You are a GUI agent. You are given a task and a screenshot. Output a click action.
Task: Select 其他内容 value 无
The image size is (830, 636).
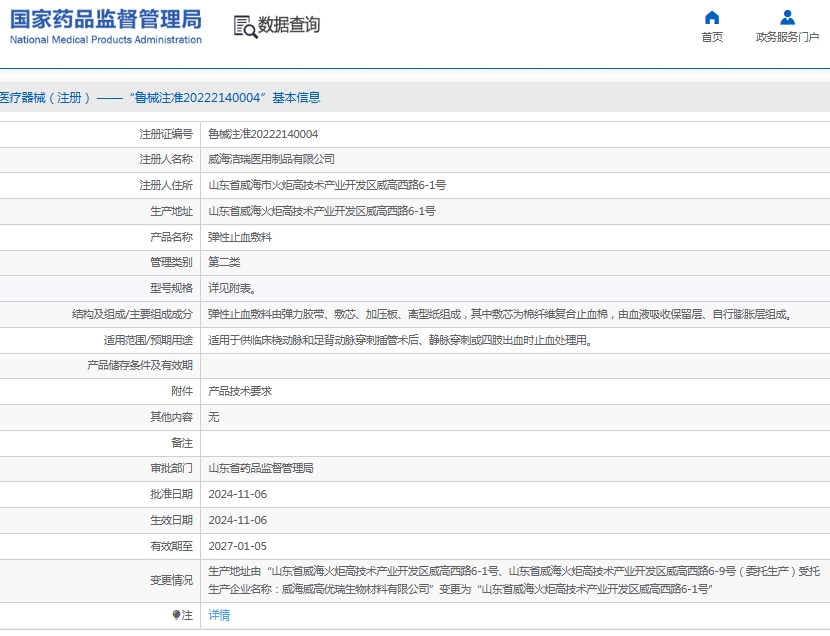tap(213, 417)
